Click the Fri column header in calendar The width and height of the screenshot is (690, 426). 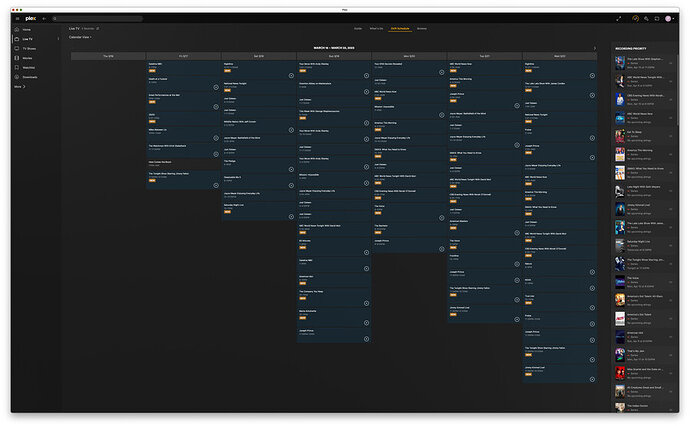184,56
